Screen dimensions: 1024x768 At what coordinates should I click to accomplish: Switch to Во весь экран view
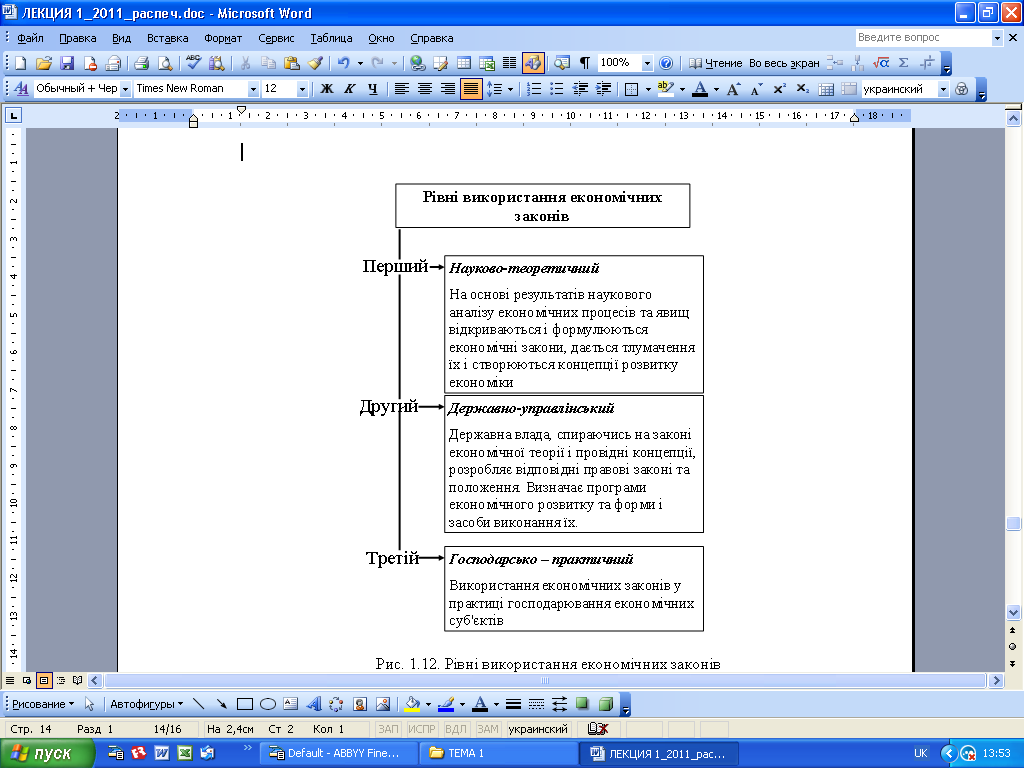[x=784, y=63]
